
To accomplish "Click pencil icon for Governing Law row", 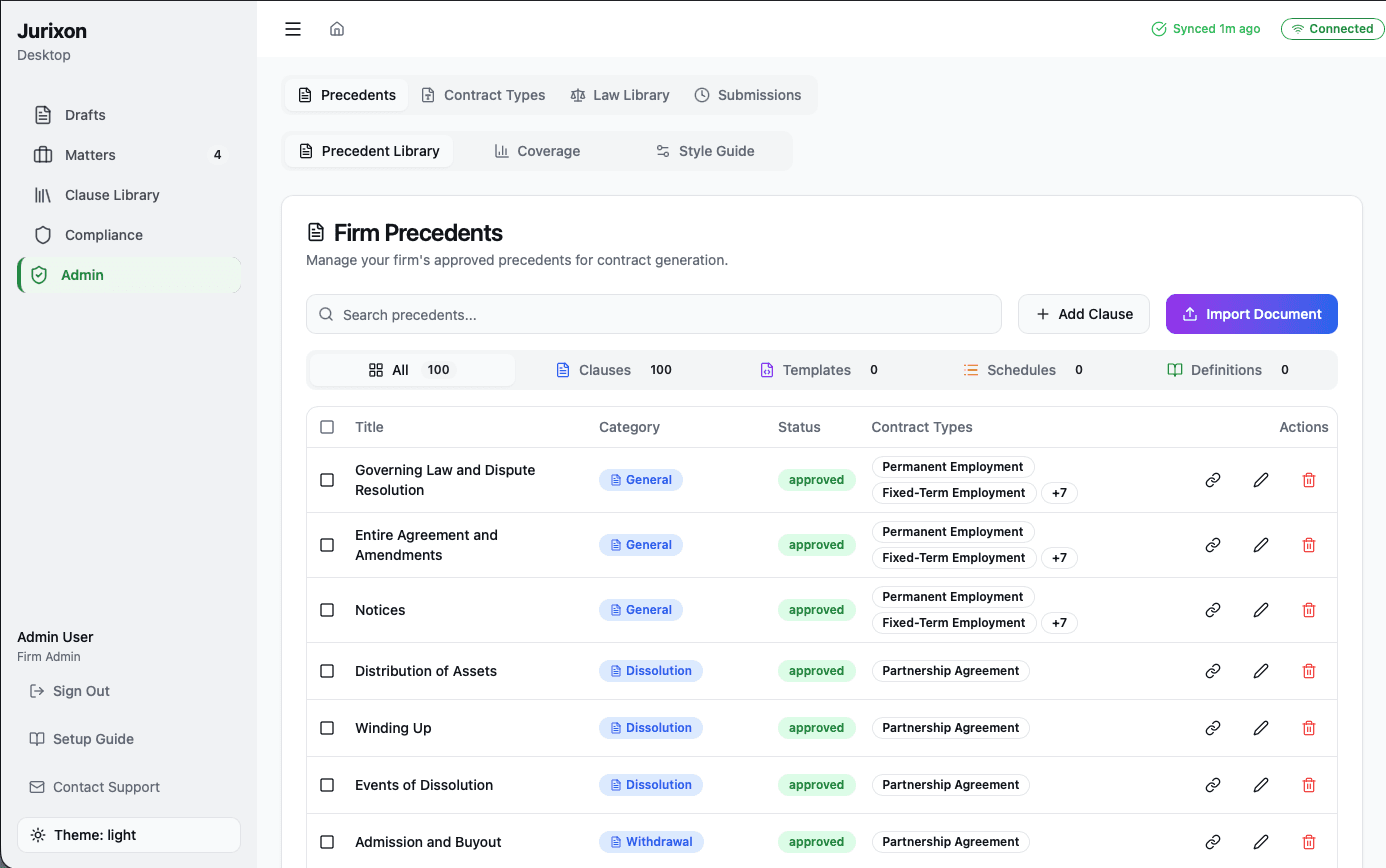I will 1261,480.
